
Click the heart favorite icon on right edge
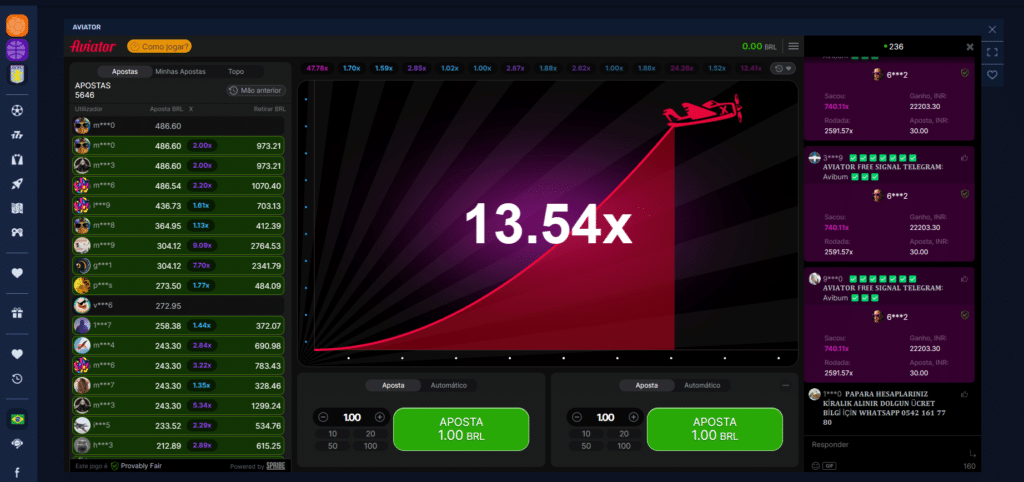pyautogui.click(x=992, y=75)
